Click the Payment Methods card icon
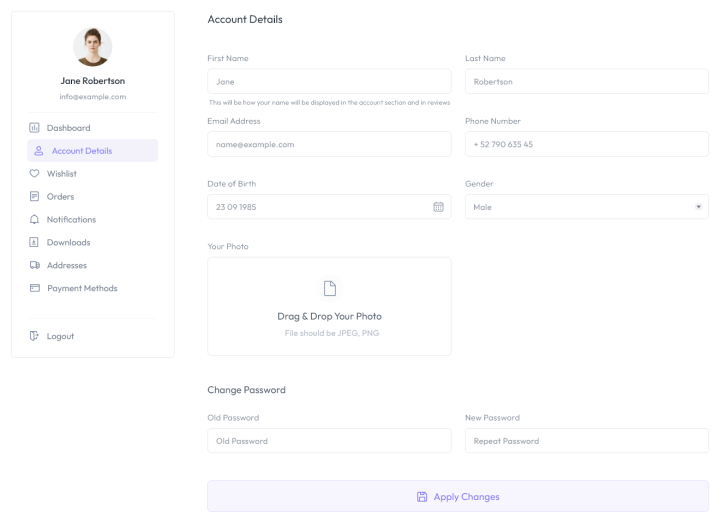The image size is (720, 518). (34, 289)
